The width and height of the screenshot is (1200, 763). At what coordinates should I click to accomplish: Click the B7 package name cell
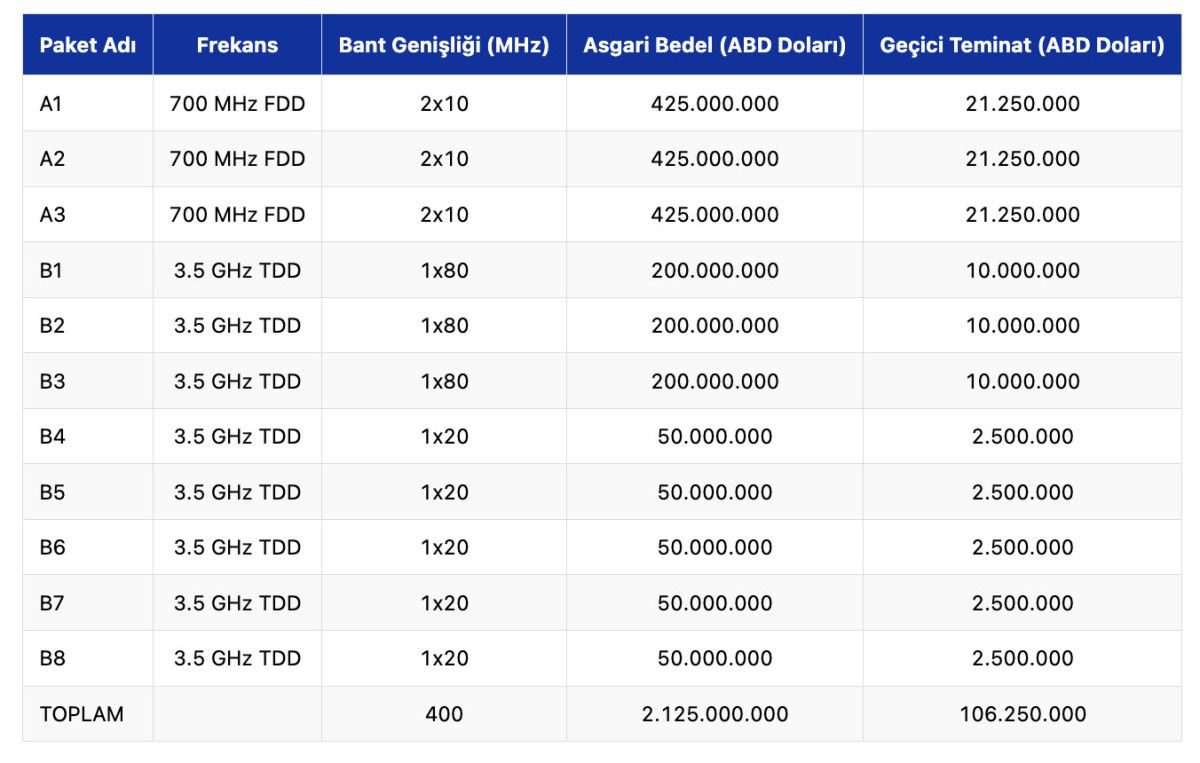coord(51,603)
